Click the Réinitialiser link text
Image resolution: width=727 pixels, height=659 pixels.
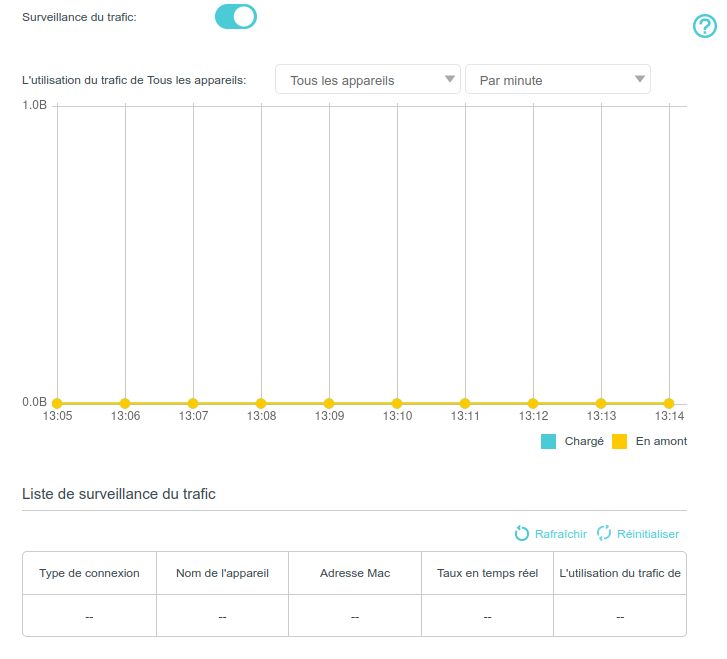tap(647, 534)
